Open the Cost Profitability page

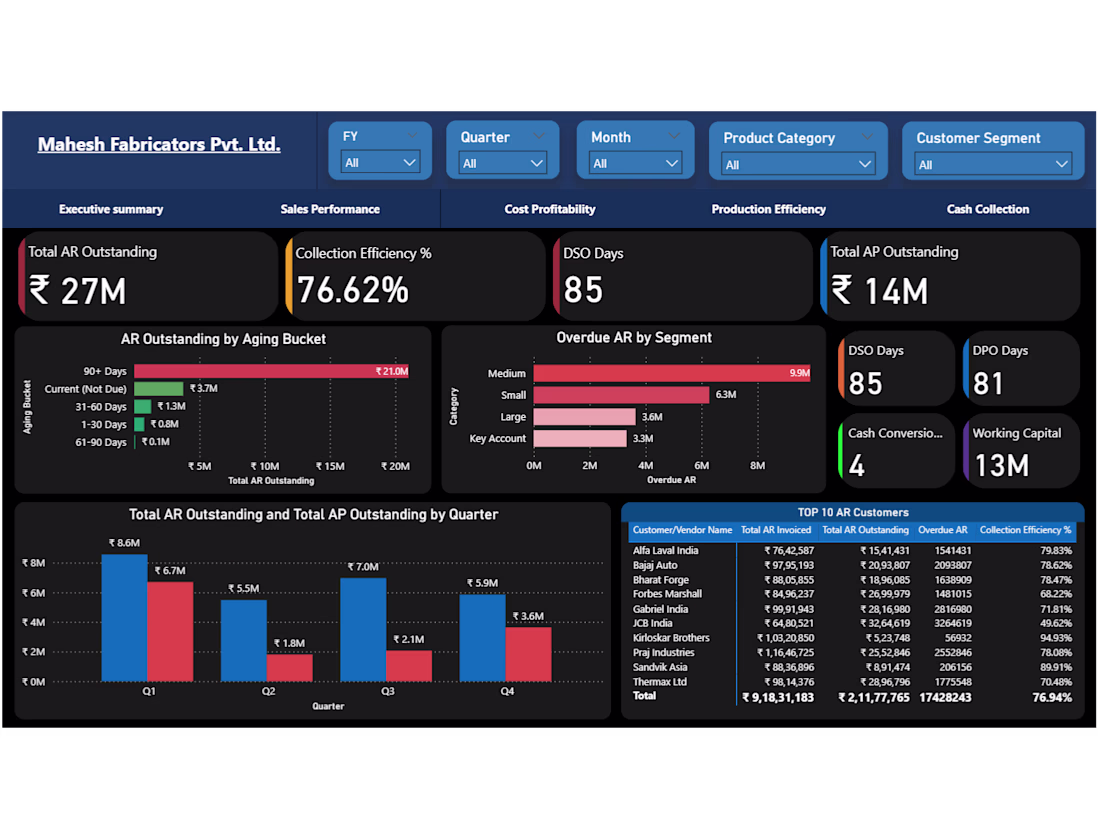point(550,209)
